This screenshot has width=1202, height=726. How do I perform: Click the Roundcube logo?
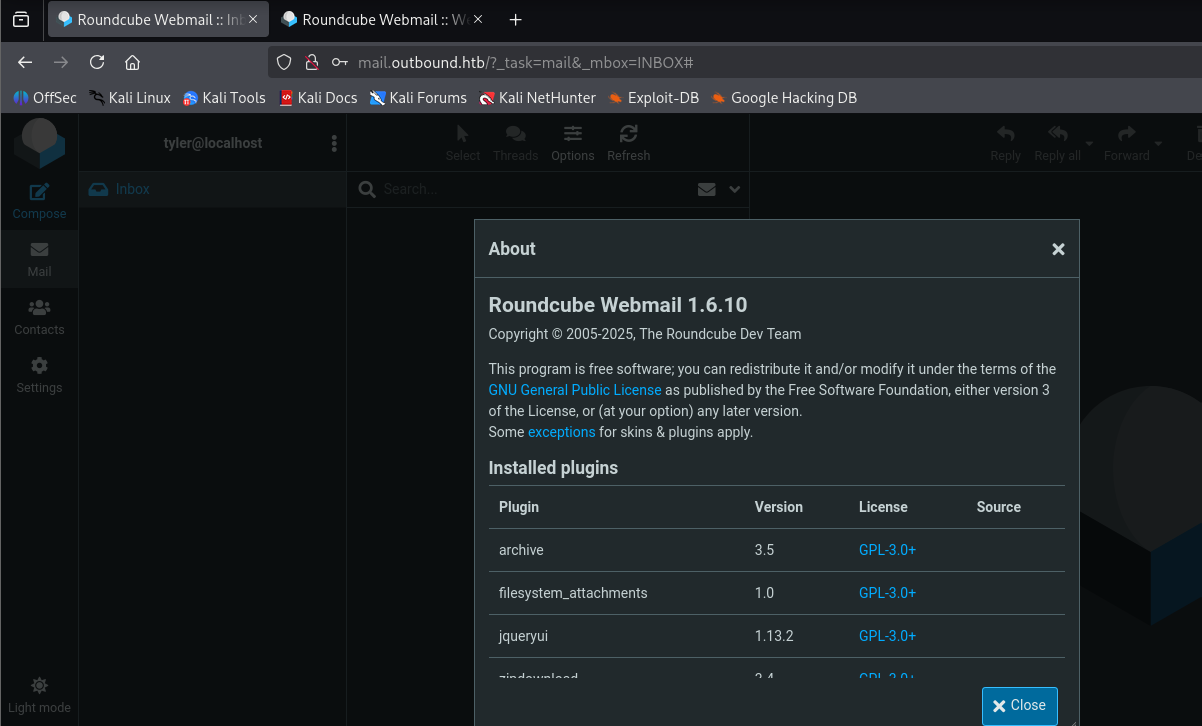tap(39, 143)
